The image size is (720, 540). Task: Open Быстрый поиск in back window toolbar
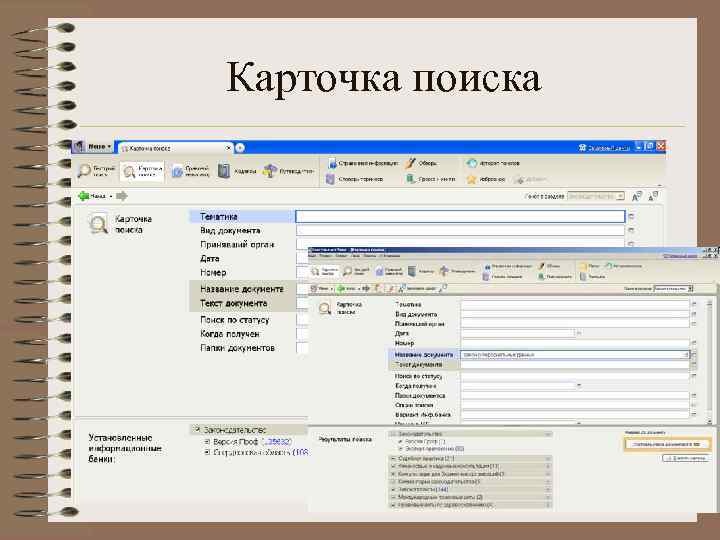pyautogui.click(x=96, y=171)
